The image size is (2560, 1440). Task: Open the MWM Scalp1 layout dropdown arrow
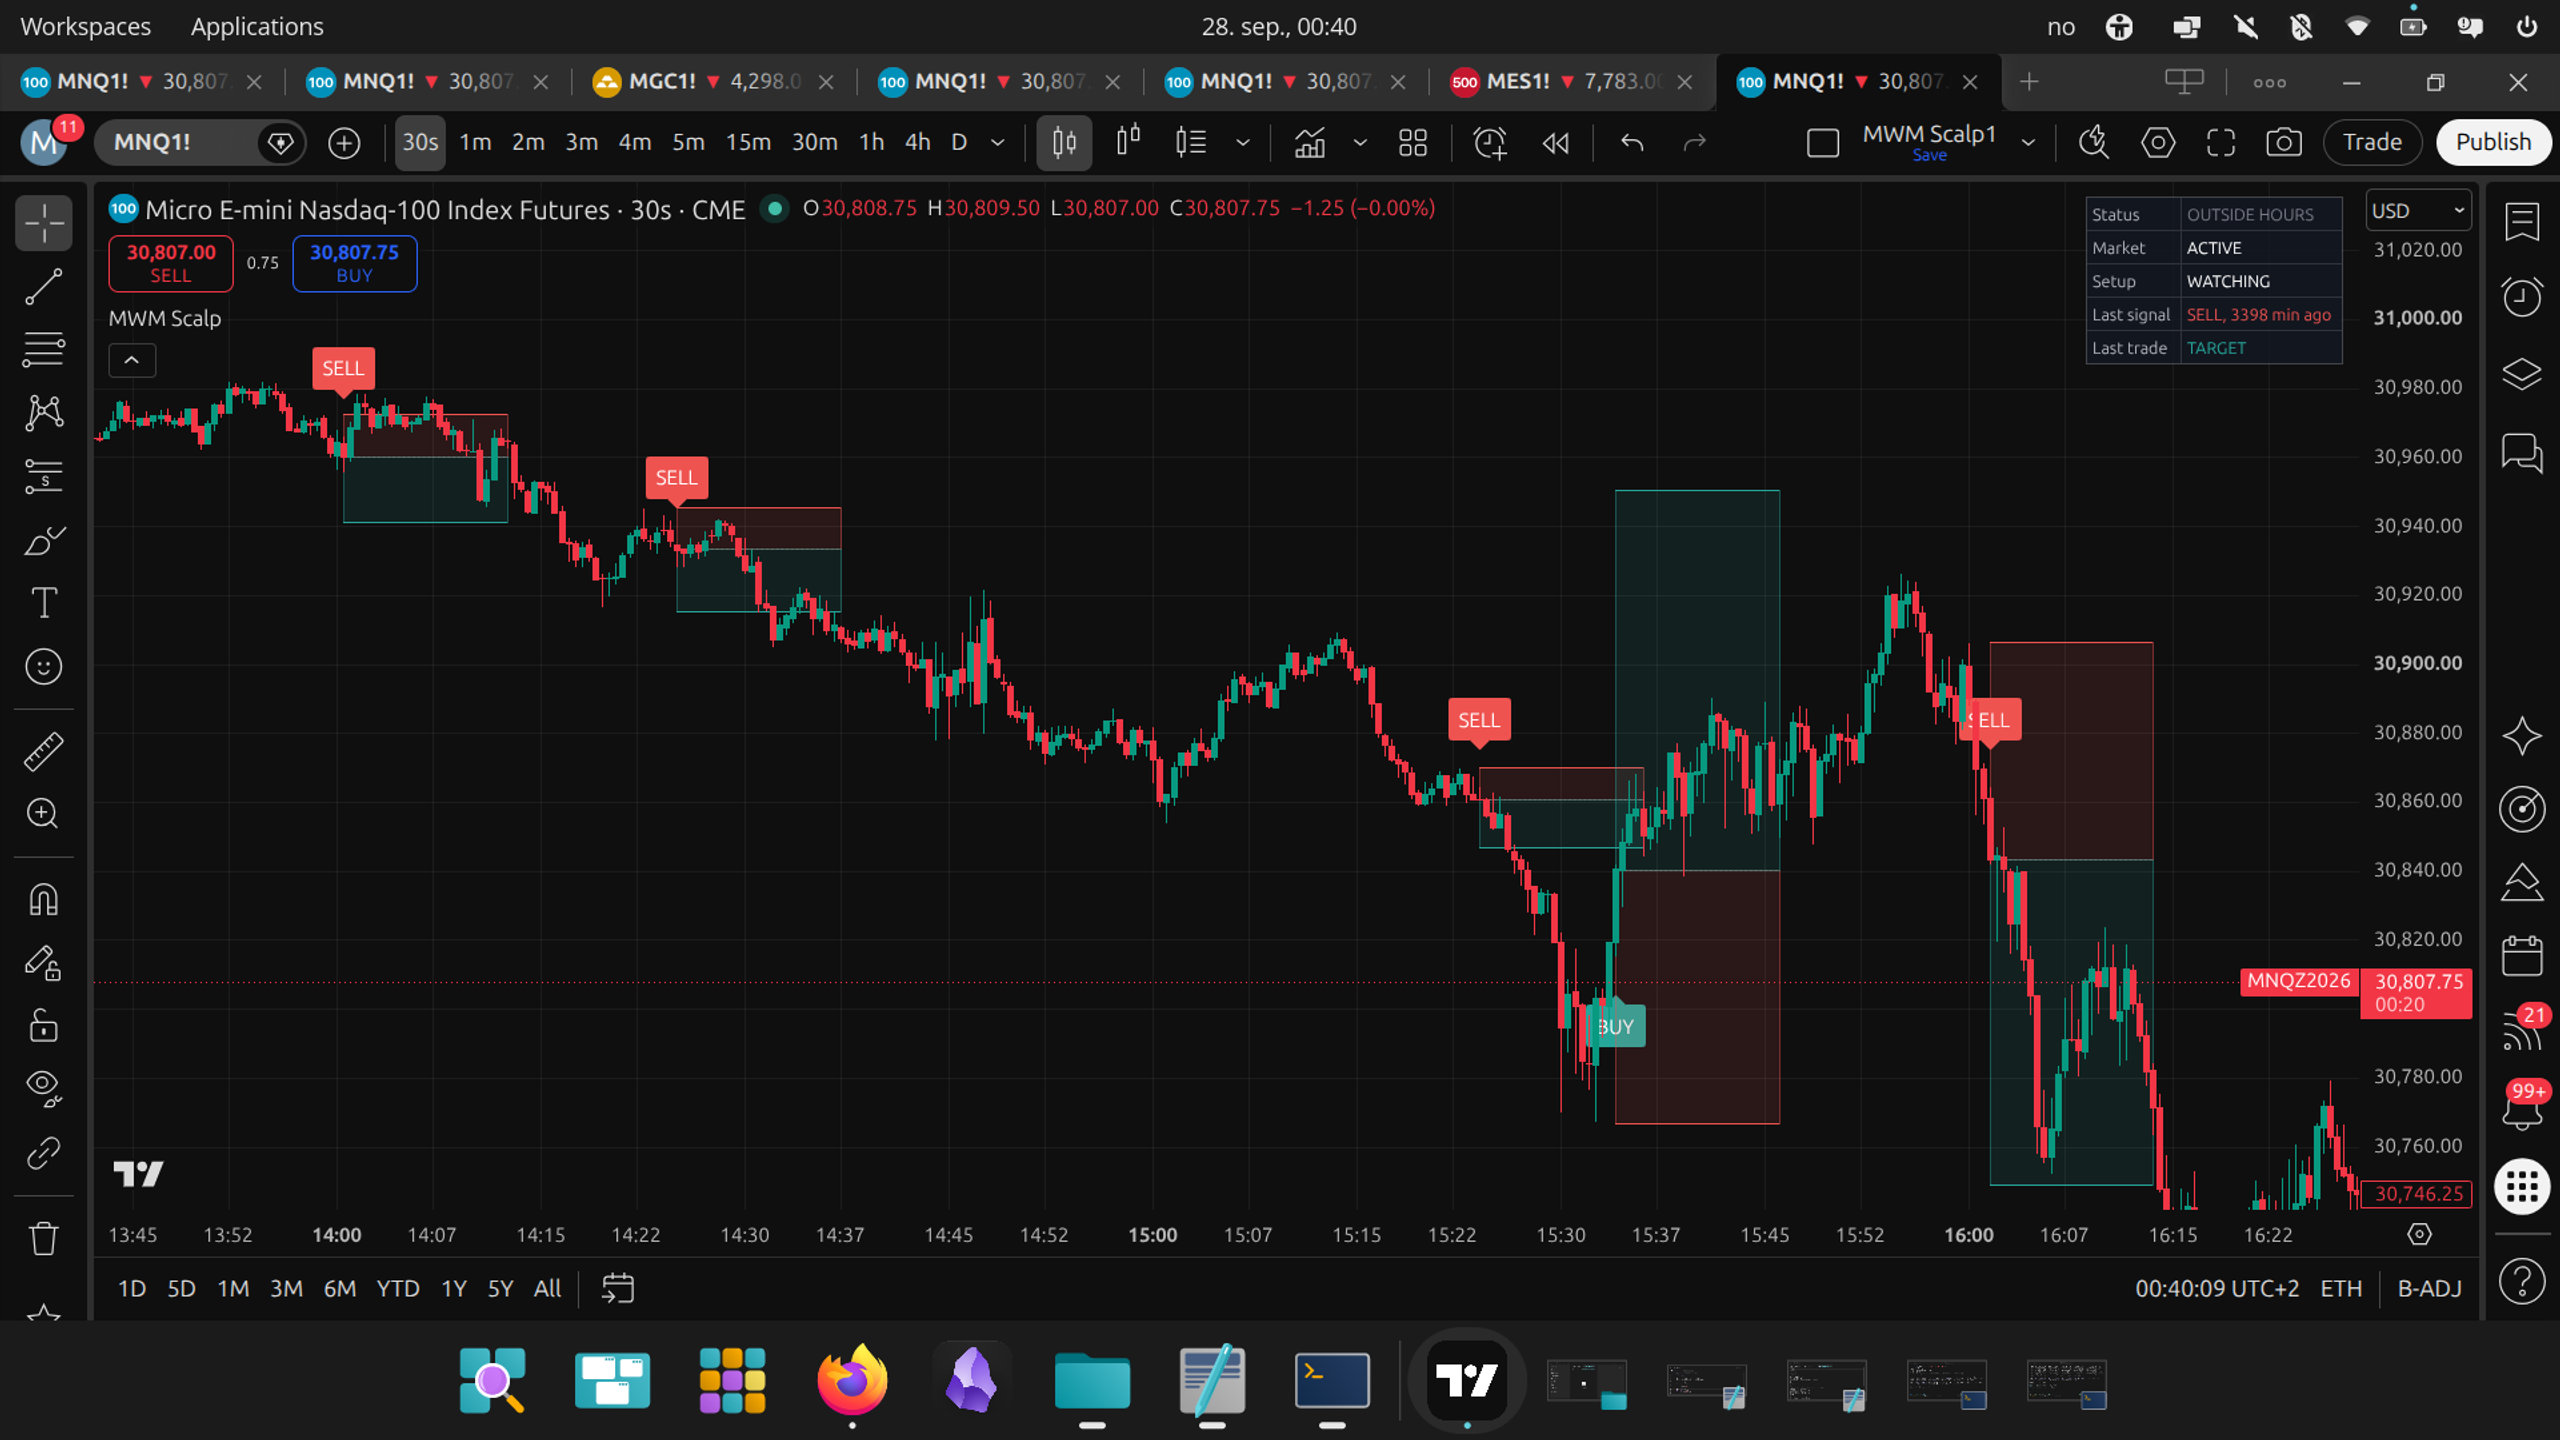(2028, 142)
